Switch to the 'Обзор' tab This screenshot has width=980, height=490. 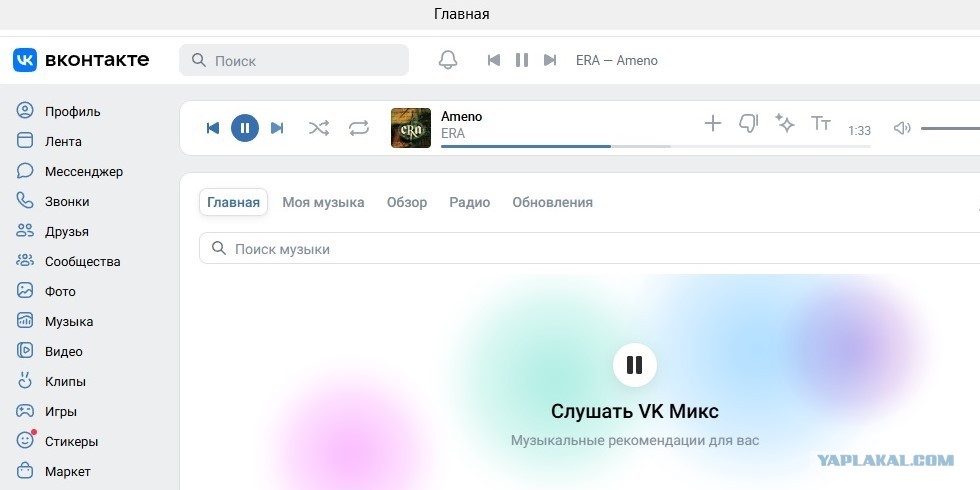407,202
